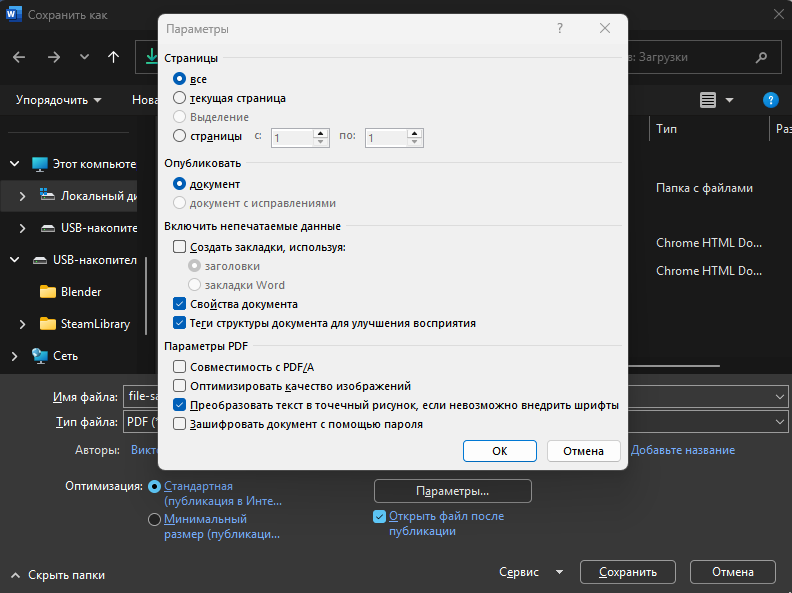Open the 'Тип файла' dropdown arrow
The width and height of the screenshot is (792, 593).
(x=780, y=421)
